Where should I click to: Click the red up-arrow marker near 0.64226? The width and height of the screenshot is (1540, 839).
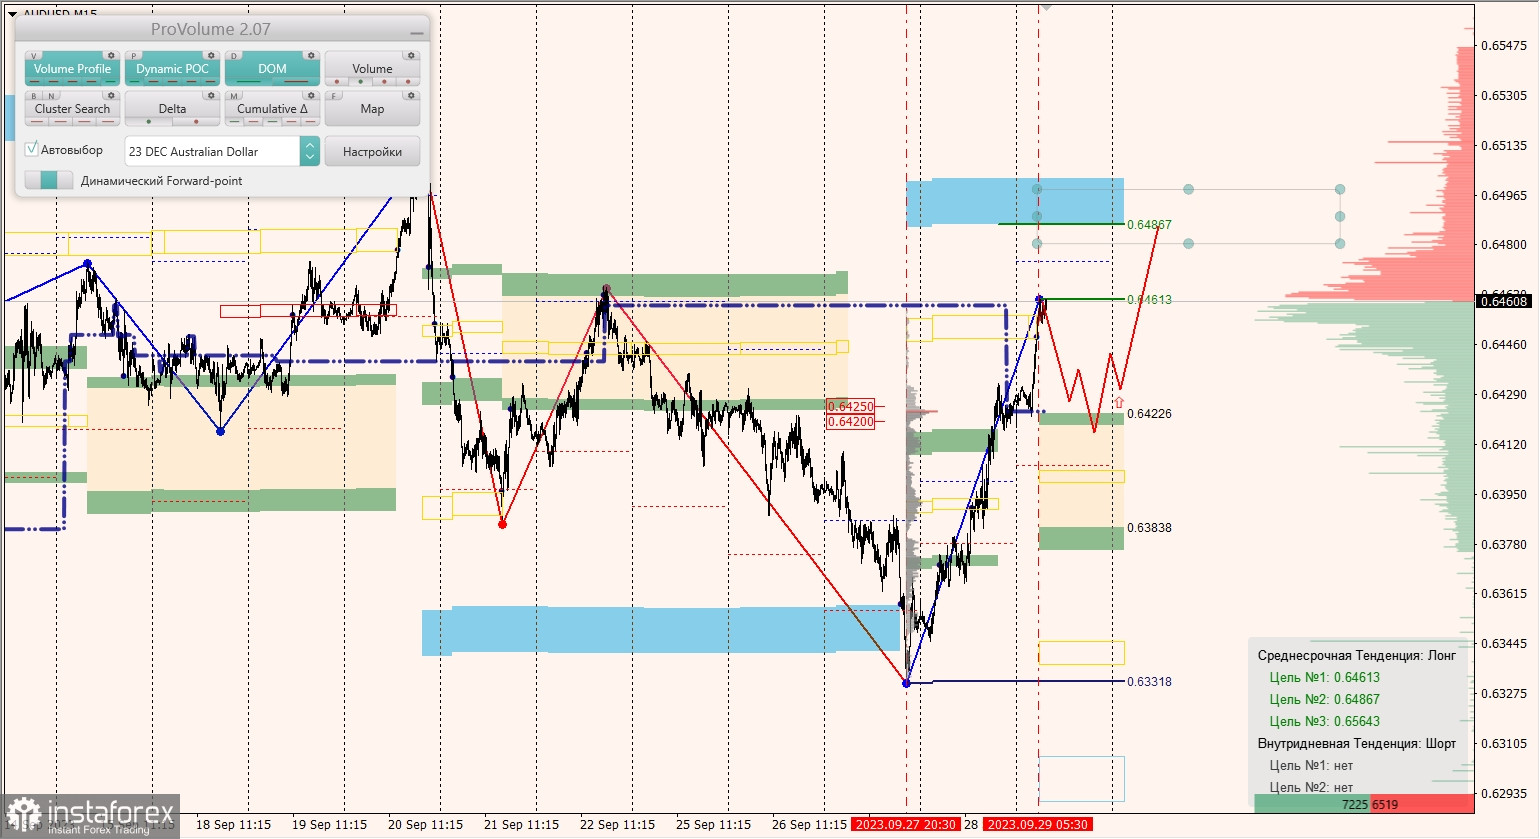[x=1119, y=402]
